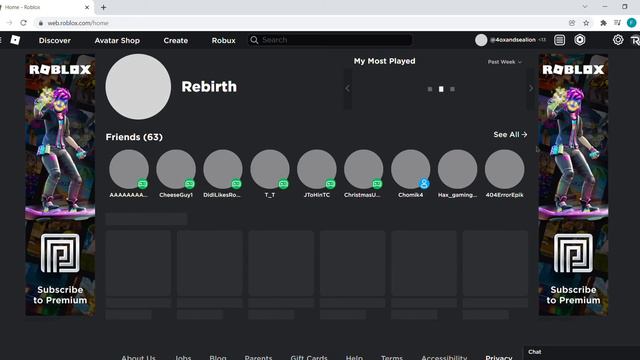This screenshot has height=360, width=640.
Task: Open right Subscribe to Premium ad banner
Action: tap(573, 185)
